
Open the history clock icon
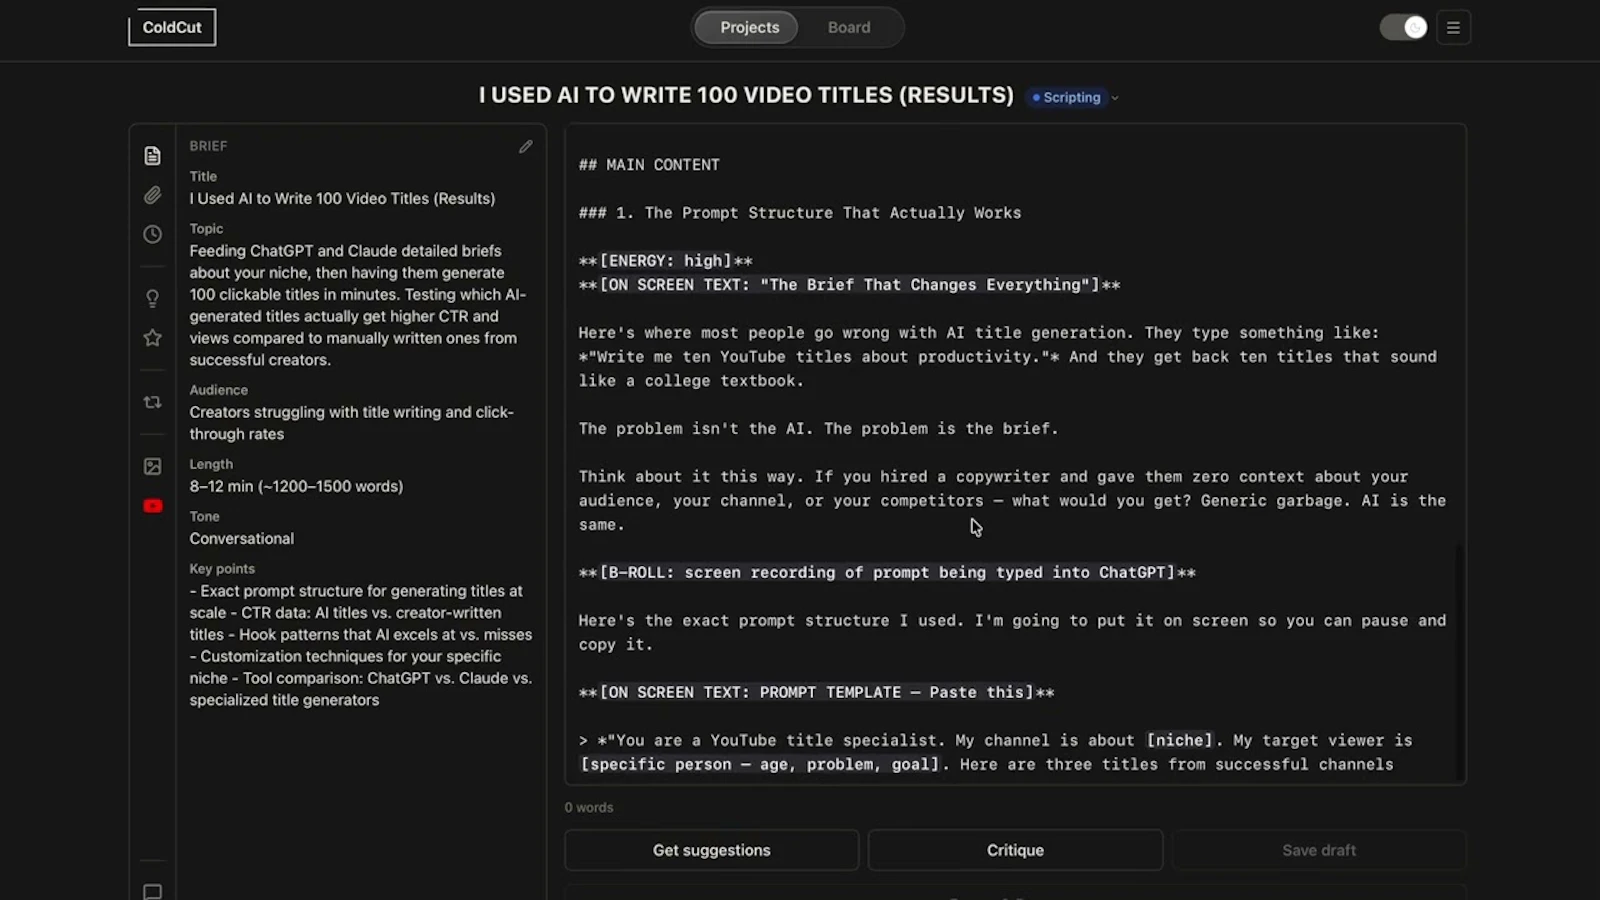tap(152, 234)
